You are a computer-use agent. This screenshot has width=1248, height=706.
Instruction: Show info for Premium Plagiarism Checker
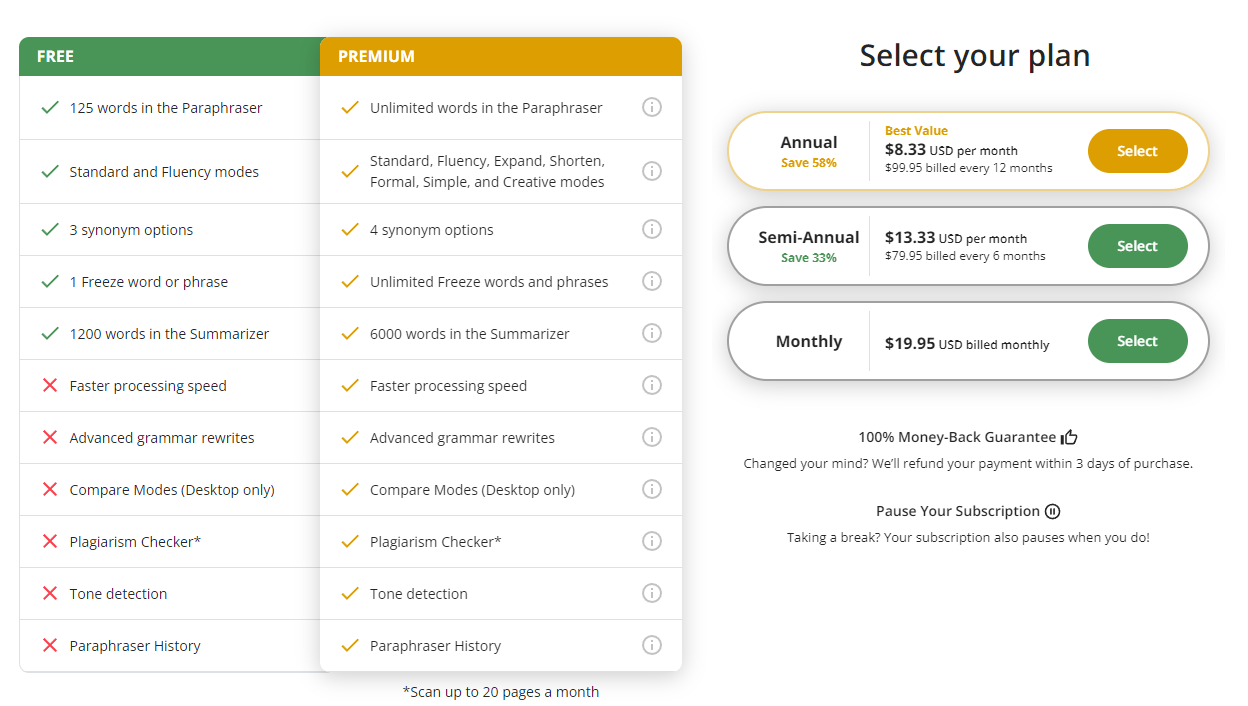click(x=652, y=541)
